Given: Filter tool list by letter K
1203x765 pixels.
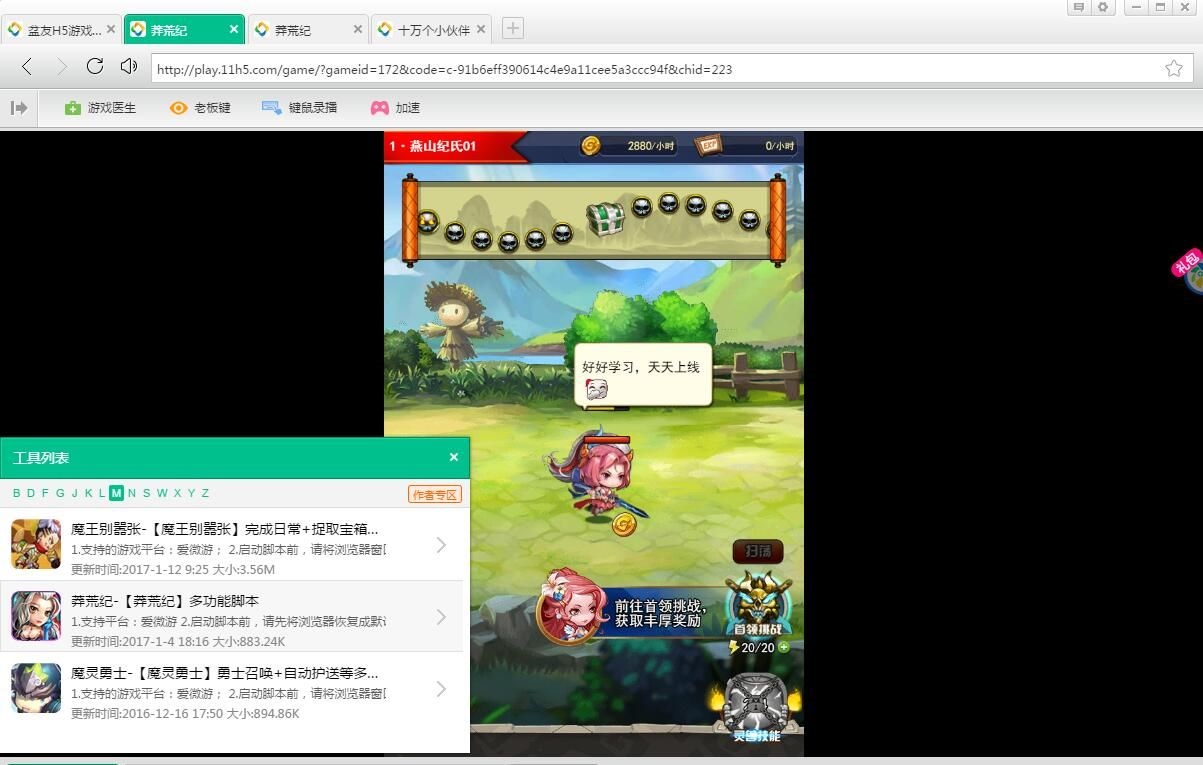Looking at the screenshot, I should pyautogui.click(x=88, y=493).
